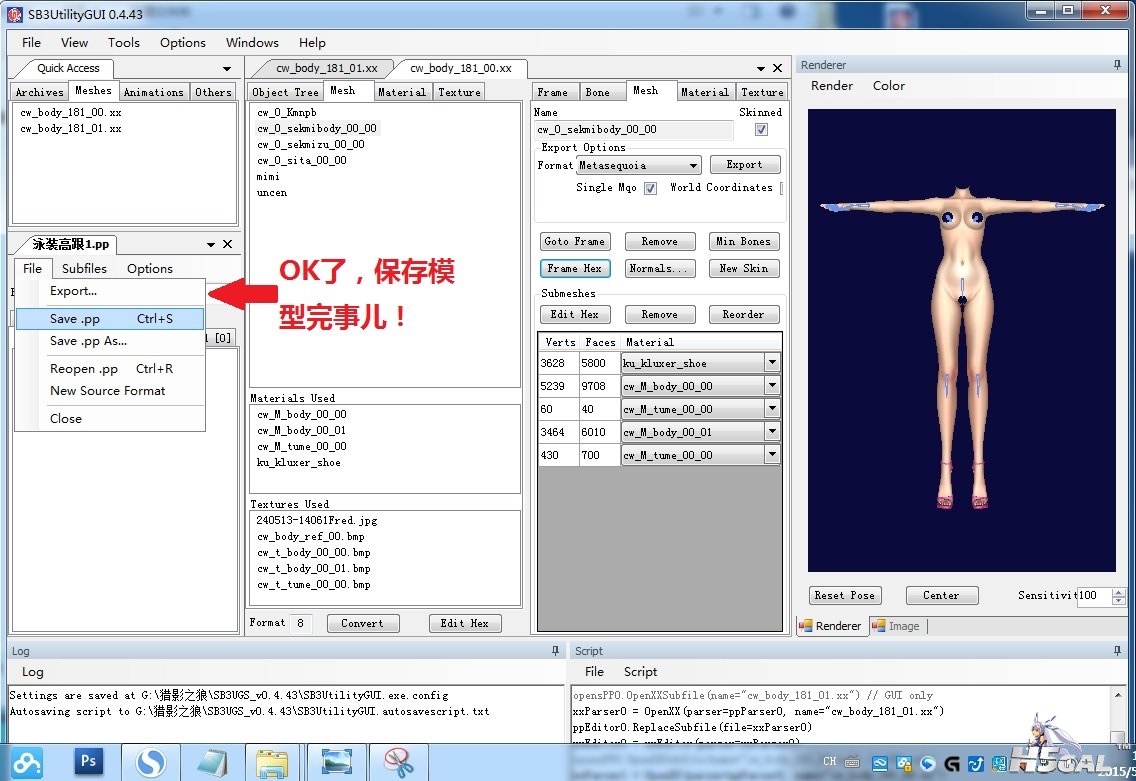Click the Format value field showing 8
The height and width of the screenshot is (781, 1136).
pos(301,623)
